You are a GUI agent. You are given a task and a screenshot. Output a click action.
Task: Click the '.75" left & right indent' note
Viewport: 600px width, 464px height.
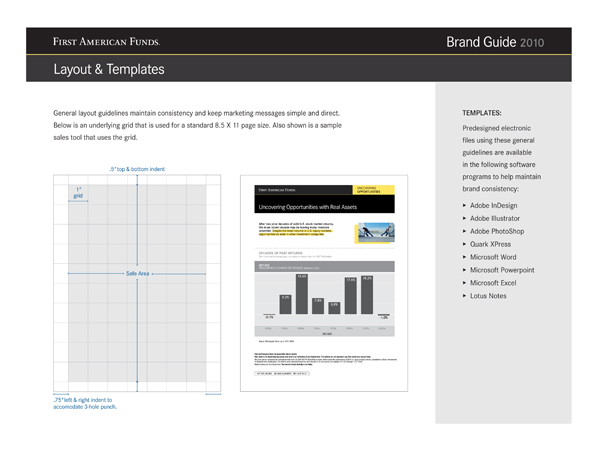(x=85, y=403)
